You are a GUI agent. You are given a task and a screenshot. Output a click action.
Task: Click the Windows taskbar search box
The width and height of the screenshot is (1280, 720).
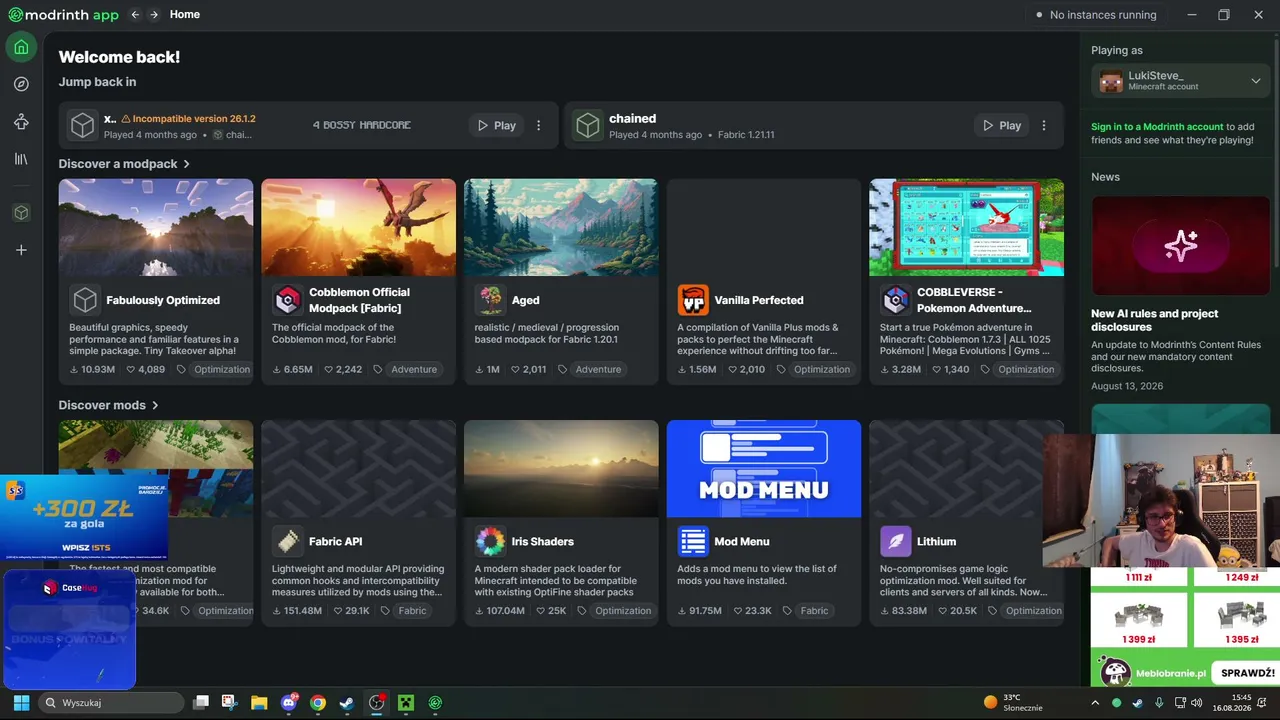point(112,703)
